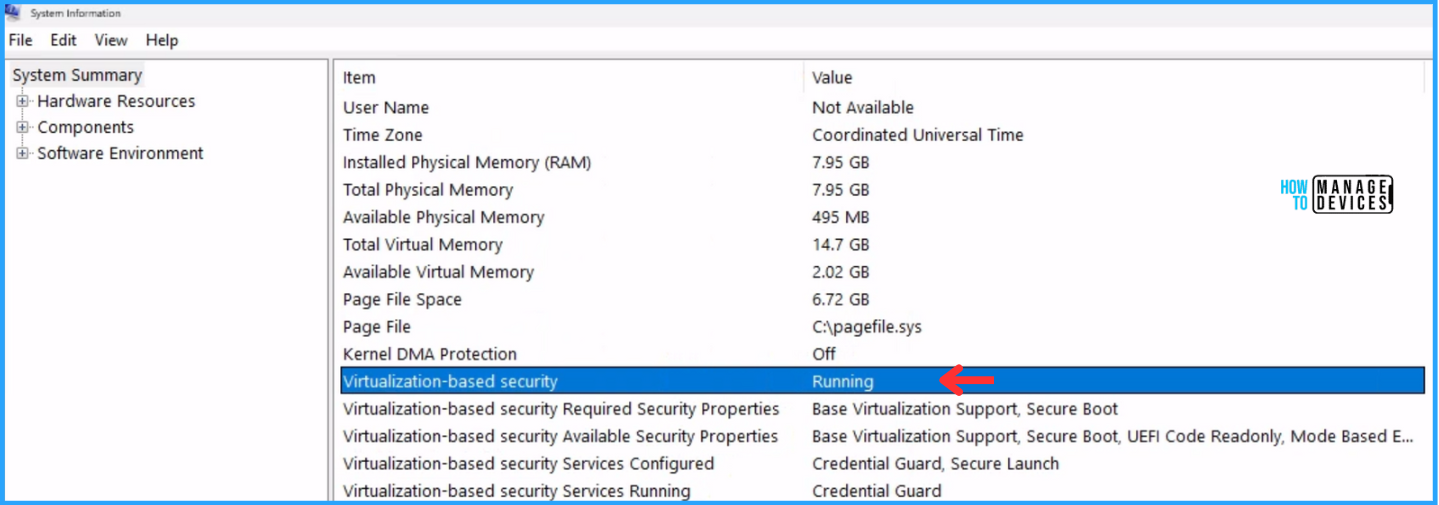Screen dimensions: 1439x505
Task: Click the Installed Physical Memory (RAM) row
Action: (467, 162)
